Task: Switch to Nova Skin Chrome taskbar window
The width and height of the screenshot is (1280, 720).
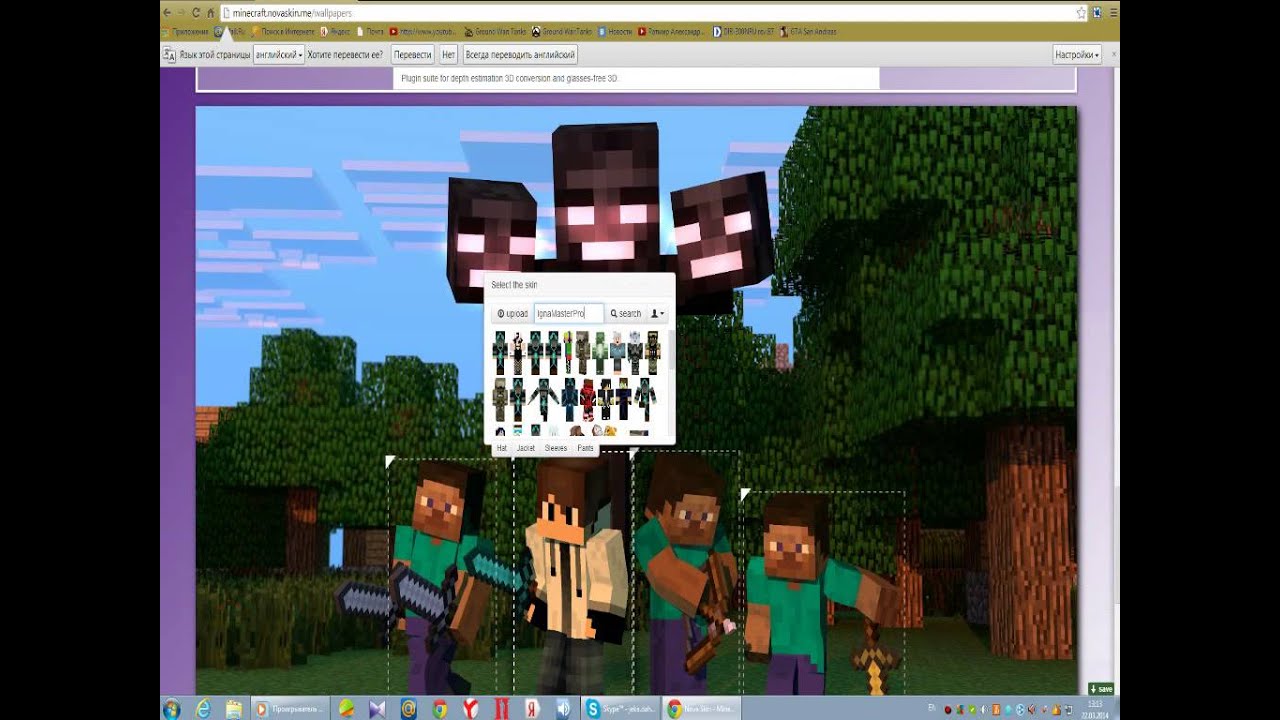Action: coord(702,708)
